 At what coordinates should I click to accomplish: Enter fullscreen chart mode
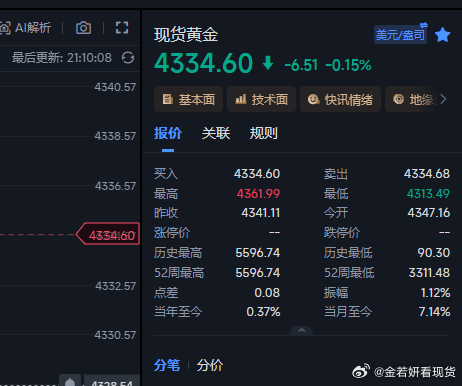(x=122, y=28)
